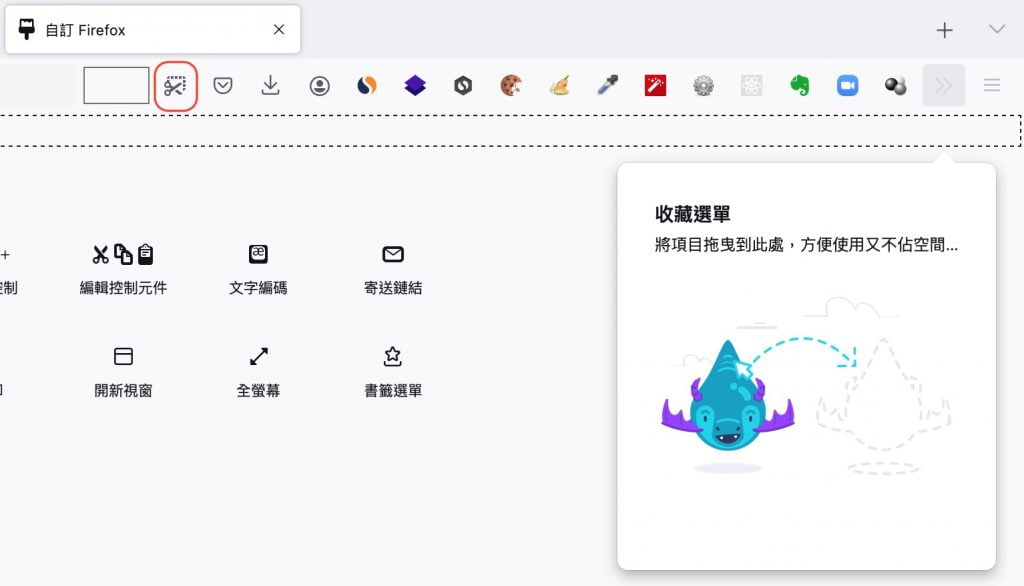Select the 全螢幕 fullscreen item
Screen dimensions: 1024x586
click(x=258, y=372)
